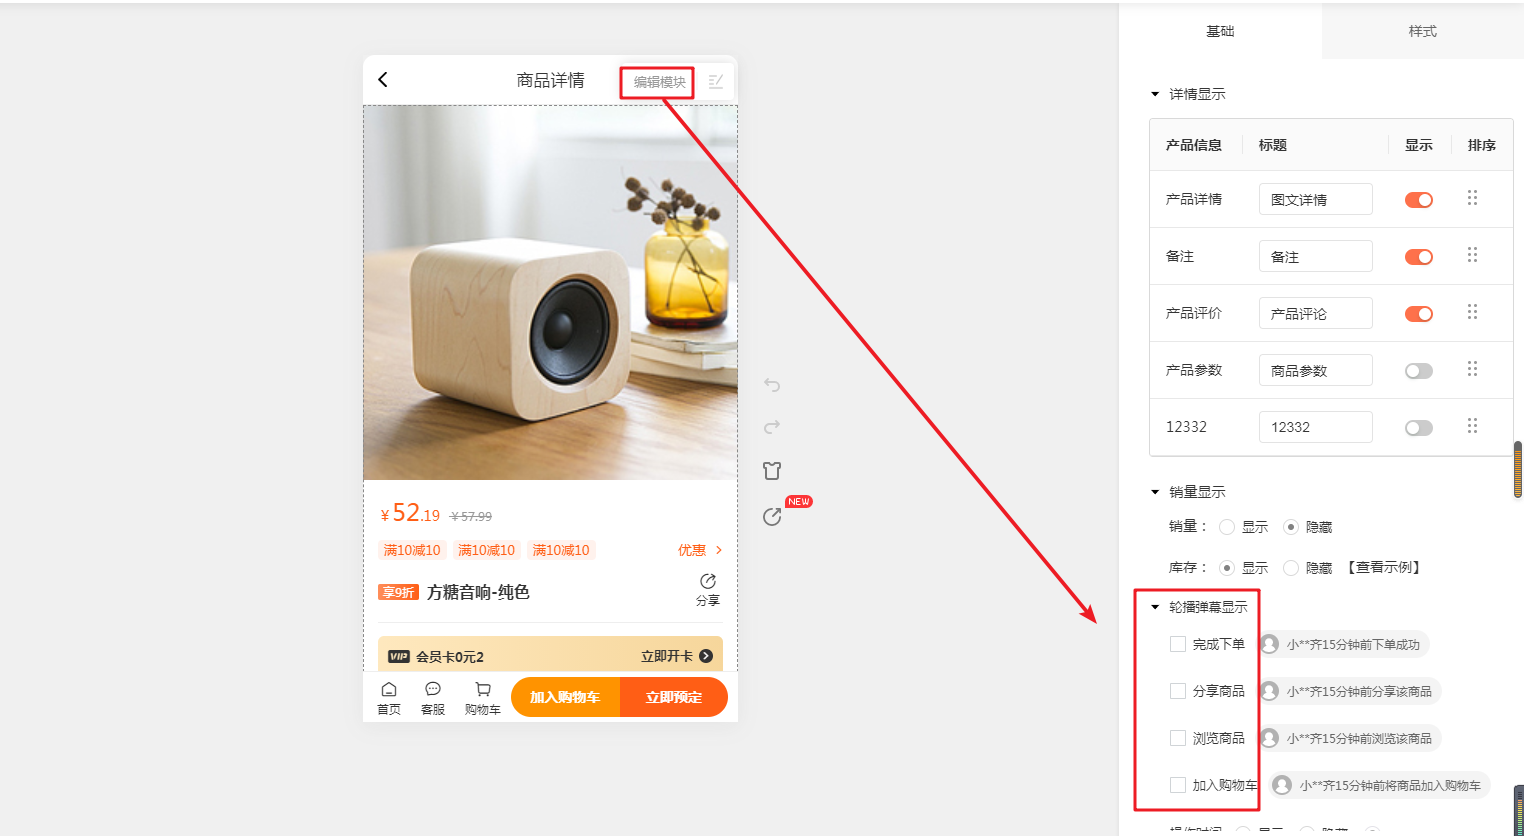Click the 分享 icon next to the product title
Image resolution: width=1524 pixels, height=836 pixels.
[x=708, y=582]
